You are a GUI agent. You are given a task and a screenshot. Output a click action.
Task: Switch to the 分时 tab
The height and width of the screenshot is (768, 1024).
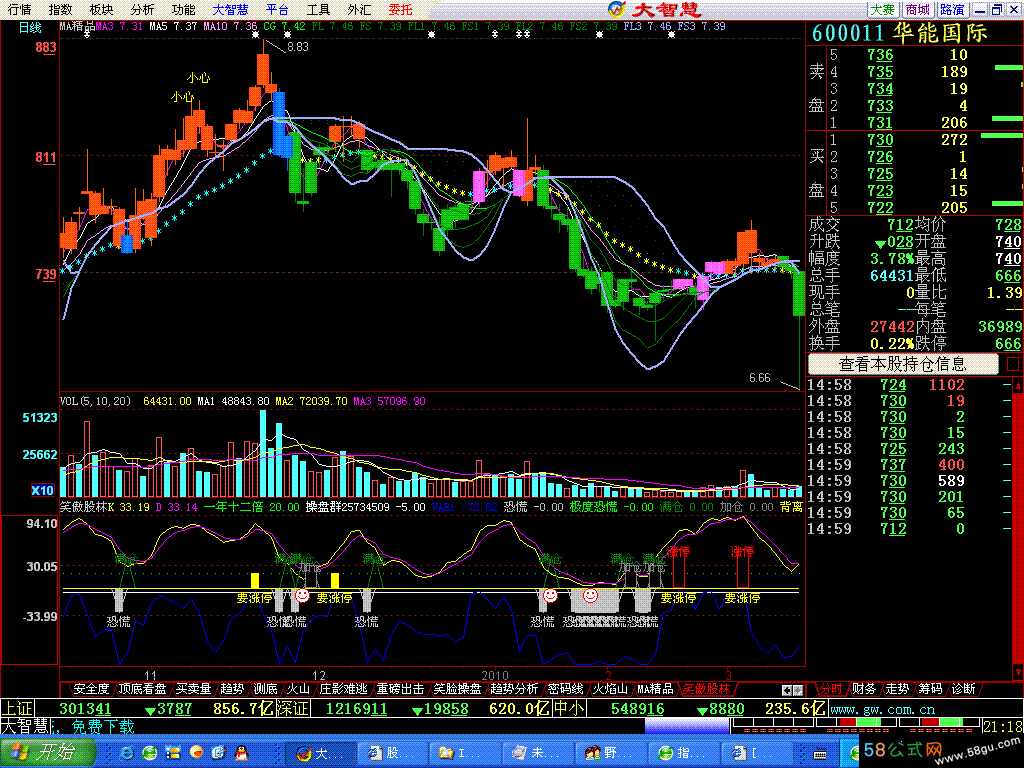pyautogui.click(x=831, y=689)
